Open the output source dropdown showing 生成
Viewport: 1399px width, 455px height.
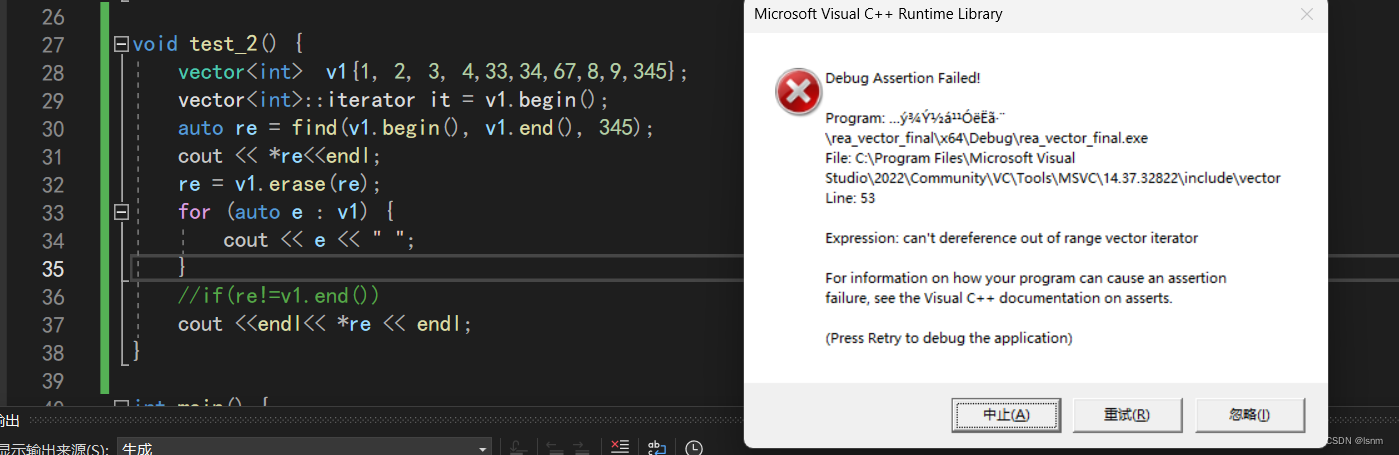tap(304, 449)
